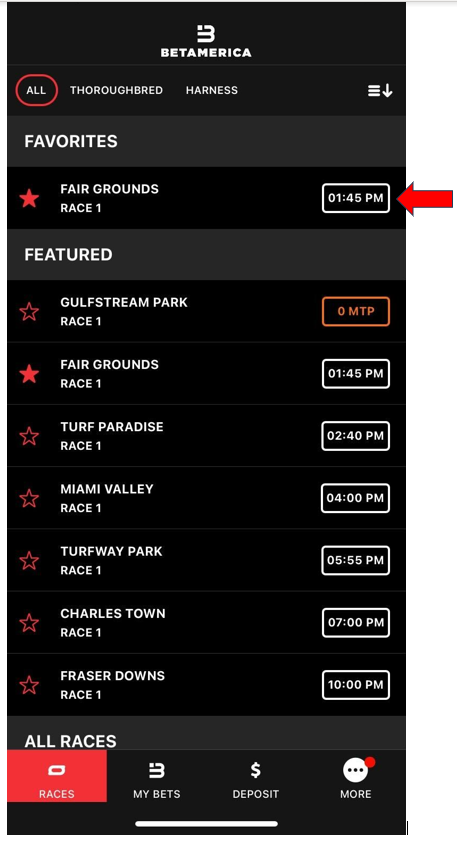Open the More menu icon
This screenshot has height=841, width=457.
(356, 771)
